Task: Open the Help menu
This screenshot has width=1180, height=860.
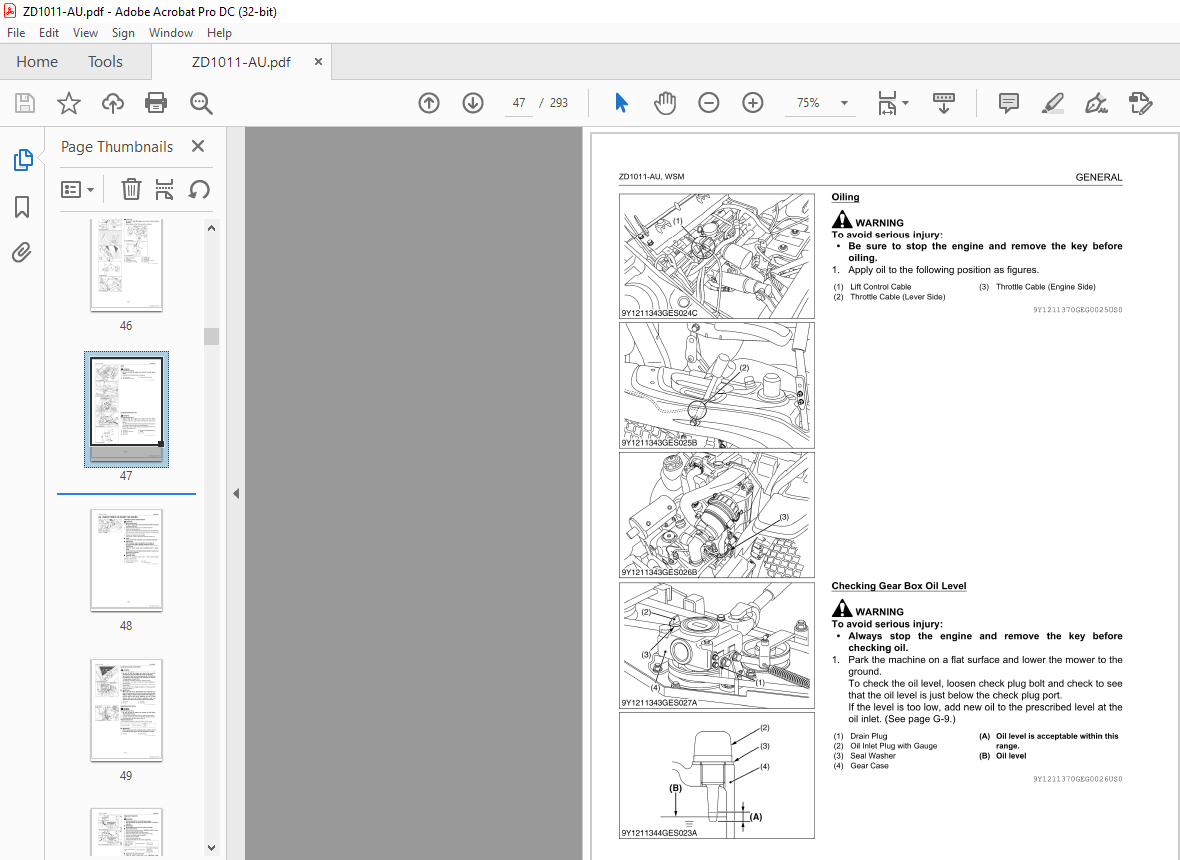Action: pyautogui.click(x=219, y=32)
